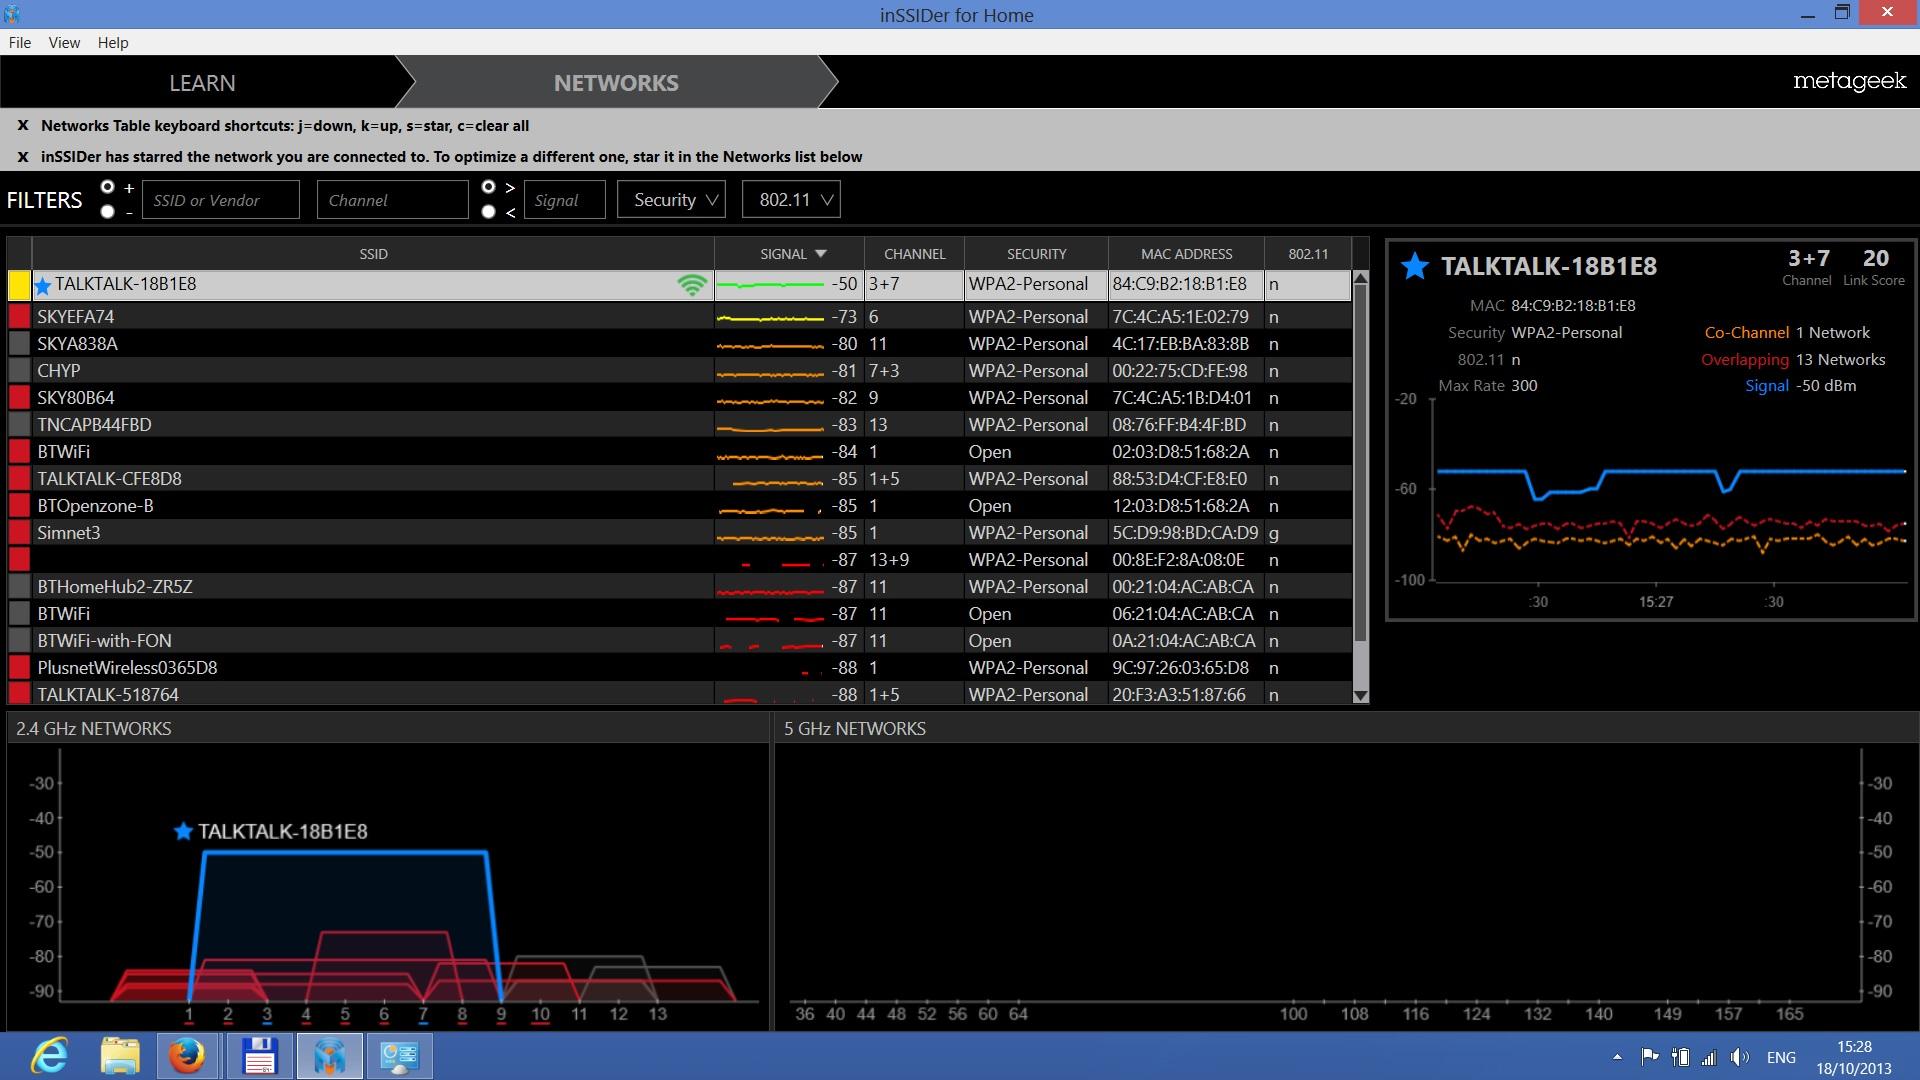Screen dimensions: 1920x1080
Task: Click the signal column sort arrow
Action: (x=821, y=254)
